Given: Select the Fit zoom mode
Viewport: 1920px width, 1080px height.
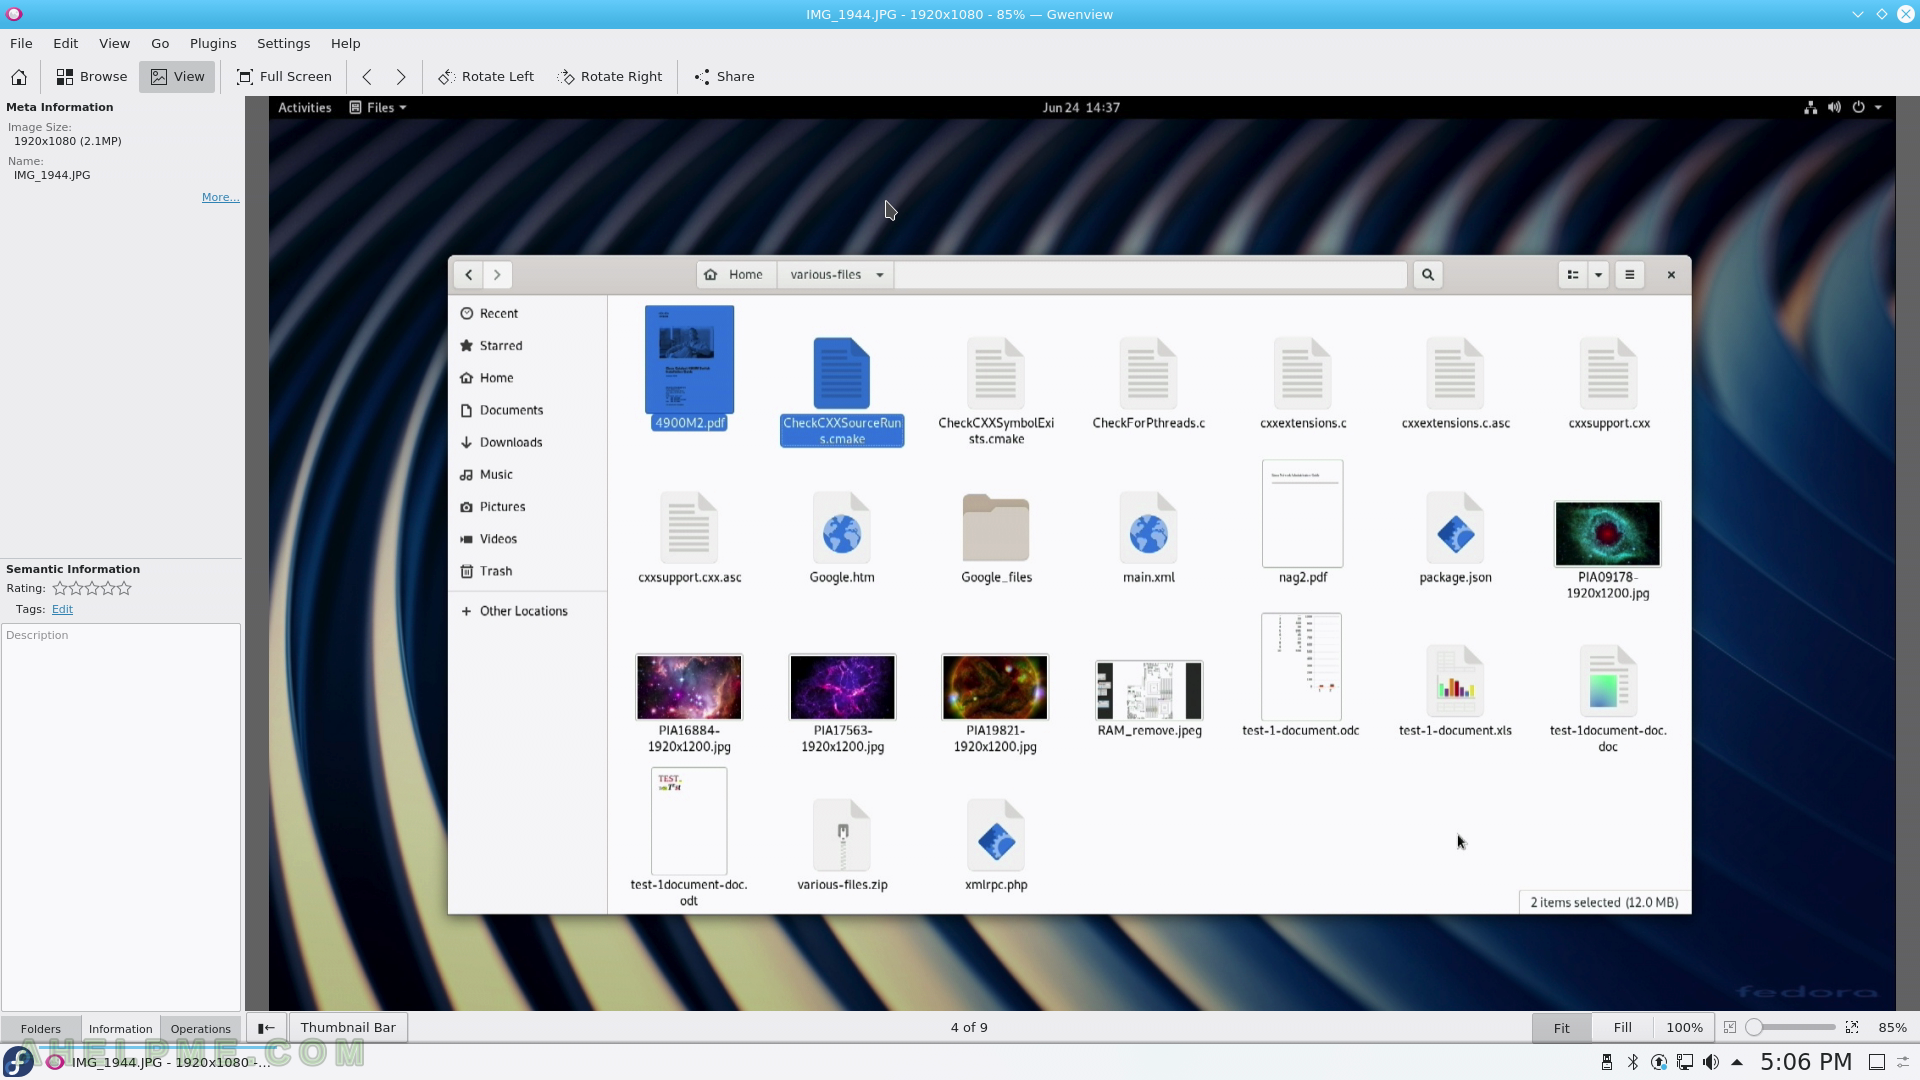Looking at the screenshot, I should point(1561,1028).
